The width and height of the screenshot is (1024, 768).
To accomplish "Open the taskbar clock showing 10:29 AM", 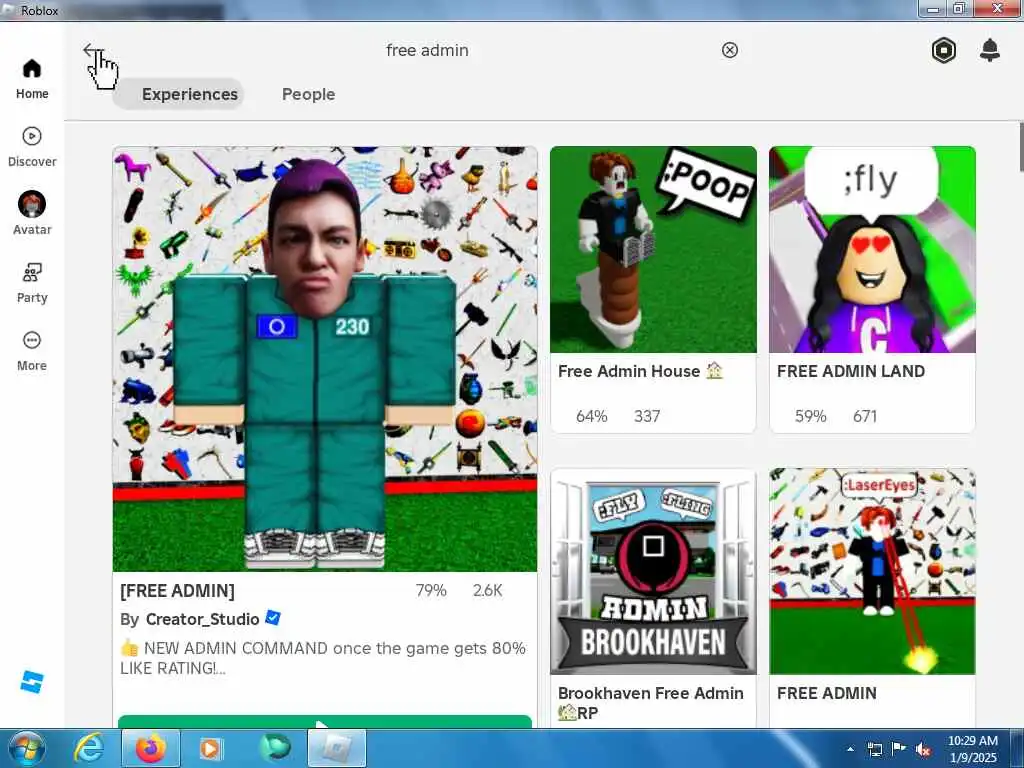I will coord(973,749).
